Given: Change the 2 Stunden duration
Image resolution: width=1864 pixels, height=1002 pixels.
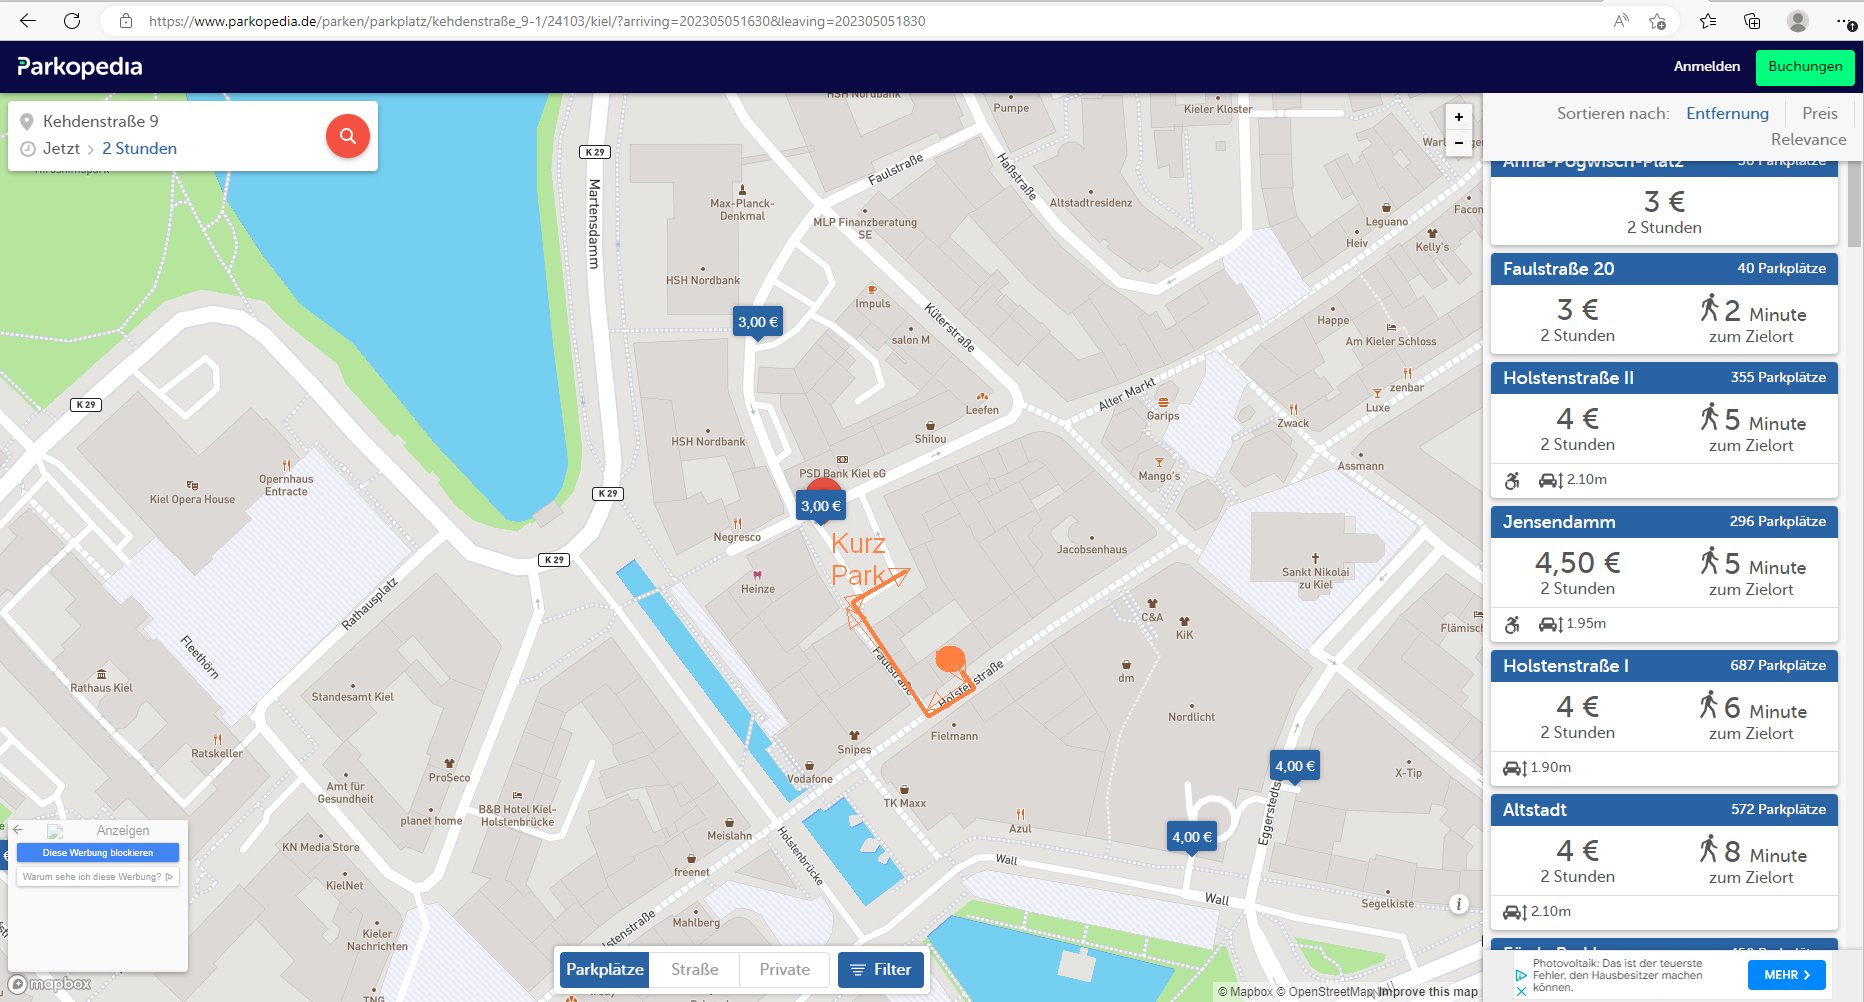Looking at the screenshot, I should 139,148.
